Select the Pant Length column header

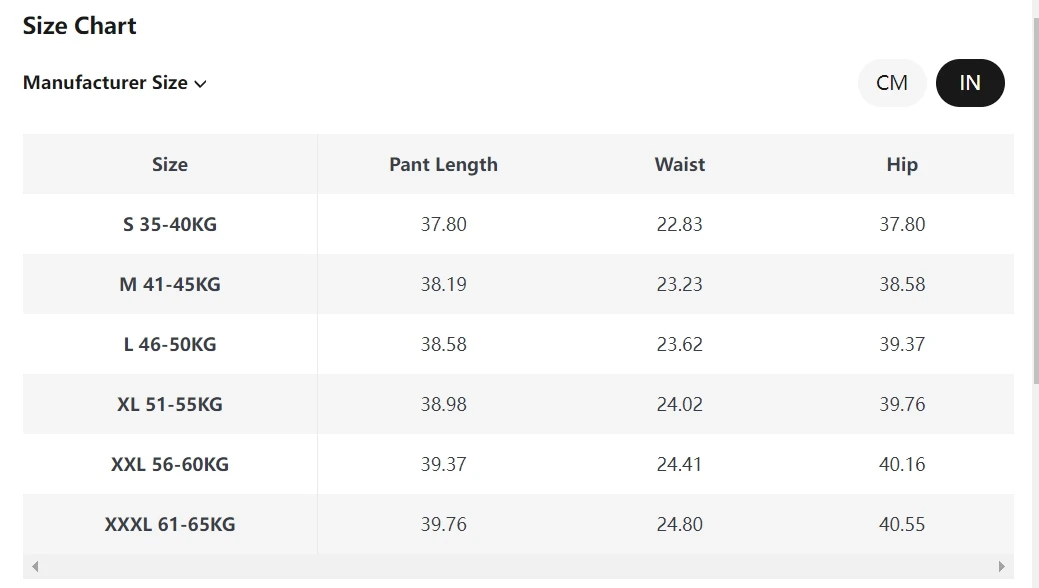coord(443,164)
